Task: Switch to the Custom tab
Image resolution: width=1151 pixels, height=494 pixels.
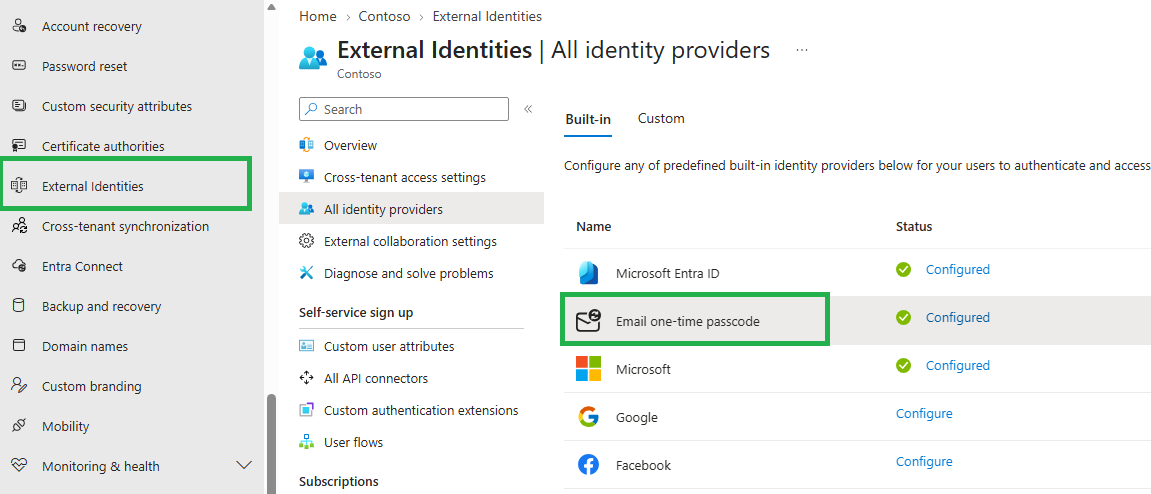Action: tap(661, 118)
